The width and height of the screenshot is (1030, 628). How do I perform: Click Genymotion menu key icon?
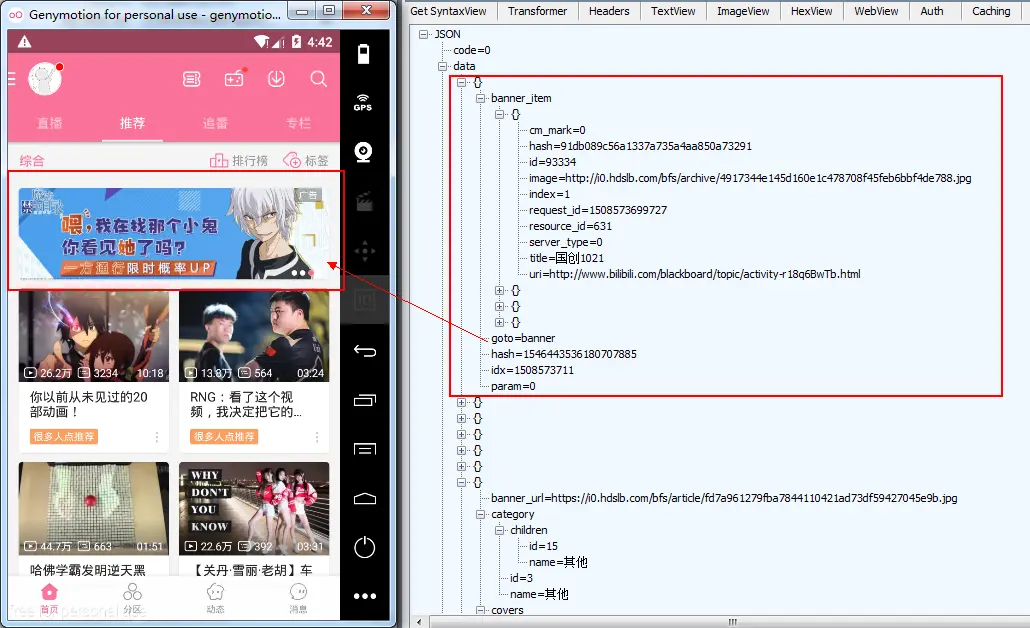click(x=365, y=449)
